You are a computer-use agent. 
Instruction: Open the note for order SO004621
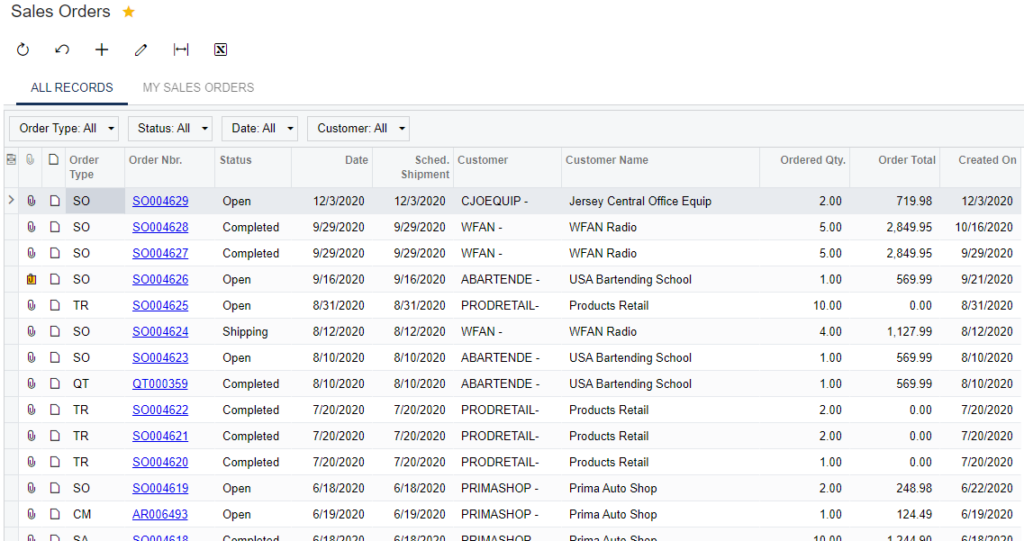[x=55, y=436]
